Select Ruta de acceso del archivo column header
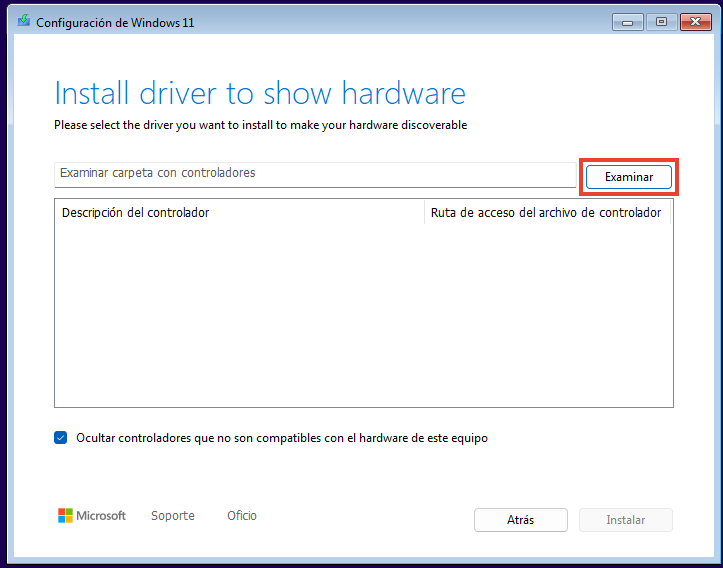This screenshot has width=723, height=568. 545,213
